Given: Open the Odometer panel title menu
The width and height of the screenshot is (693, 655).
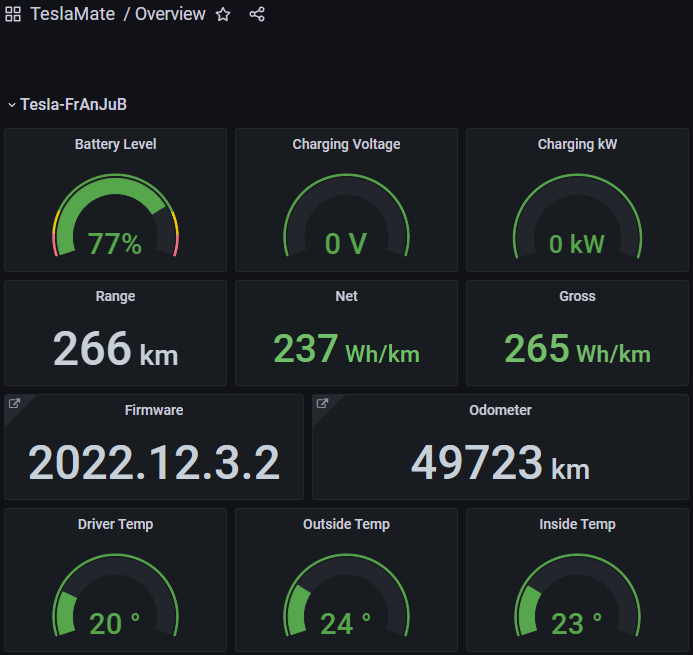Looking at the screenshot, I should (500, 410).
